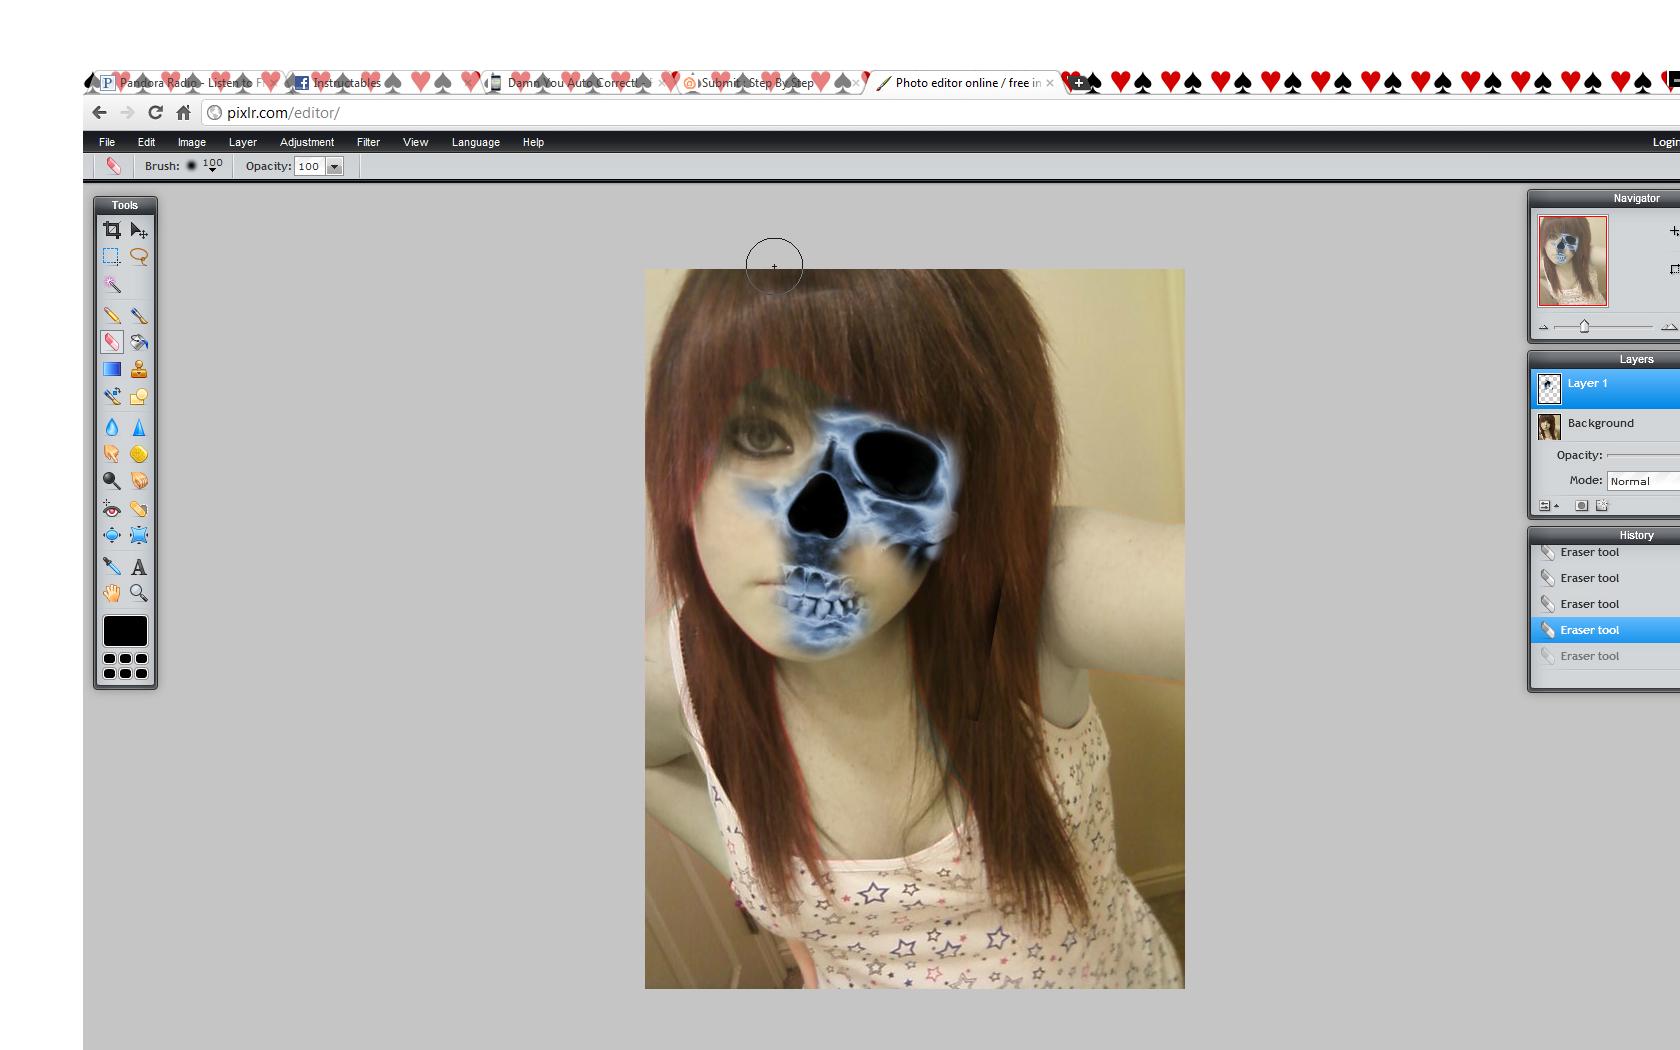The width and height of the screenshot is (1680, 1050).
Task: Select the Brush tool
Action: (139, 315)
